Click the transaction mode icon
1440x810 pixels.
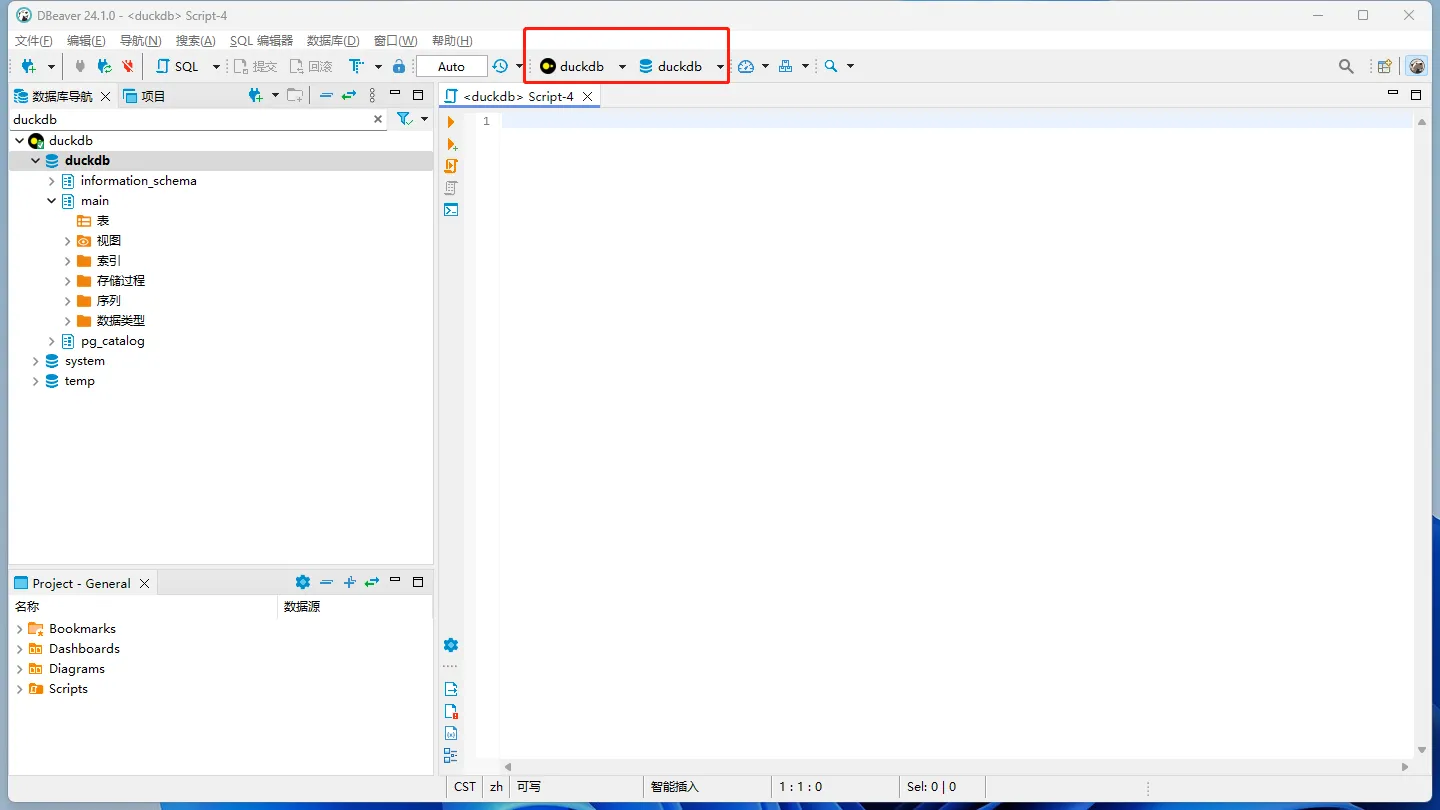(x=356, y=66)
